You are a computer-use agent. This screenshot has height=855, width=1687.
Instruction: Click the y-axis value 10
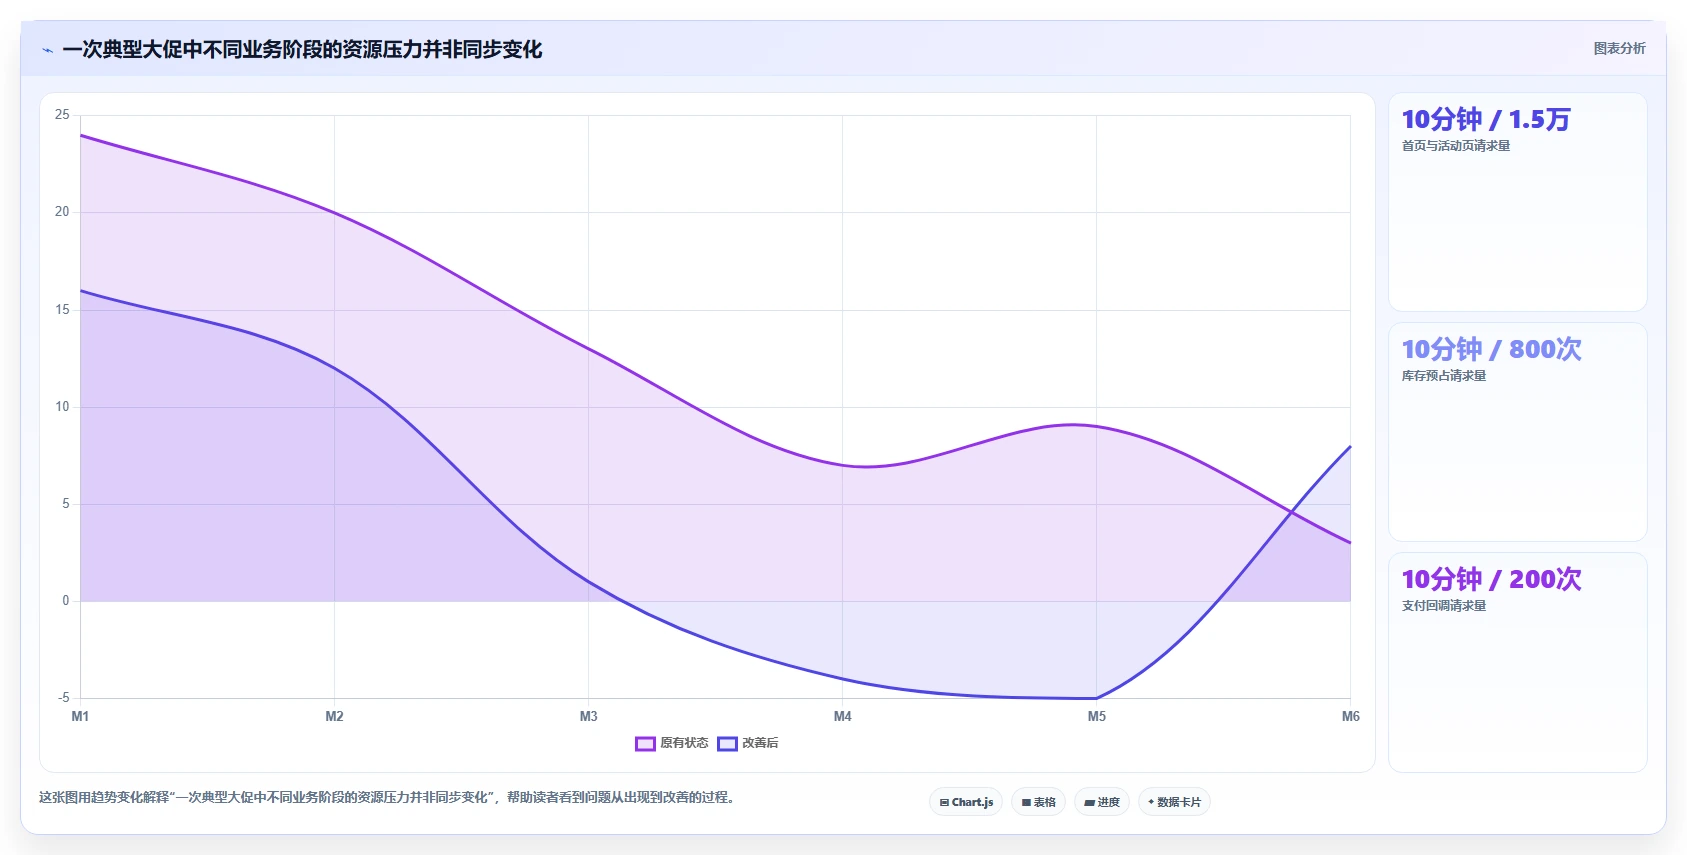pyautogui.click(x=62, y=407)
